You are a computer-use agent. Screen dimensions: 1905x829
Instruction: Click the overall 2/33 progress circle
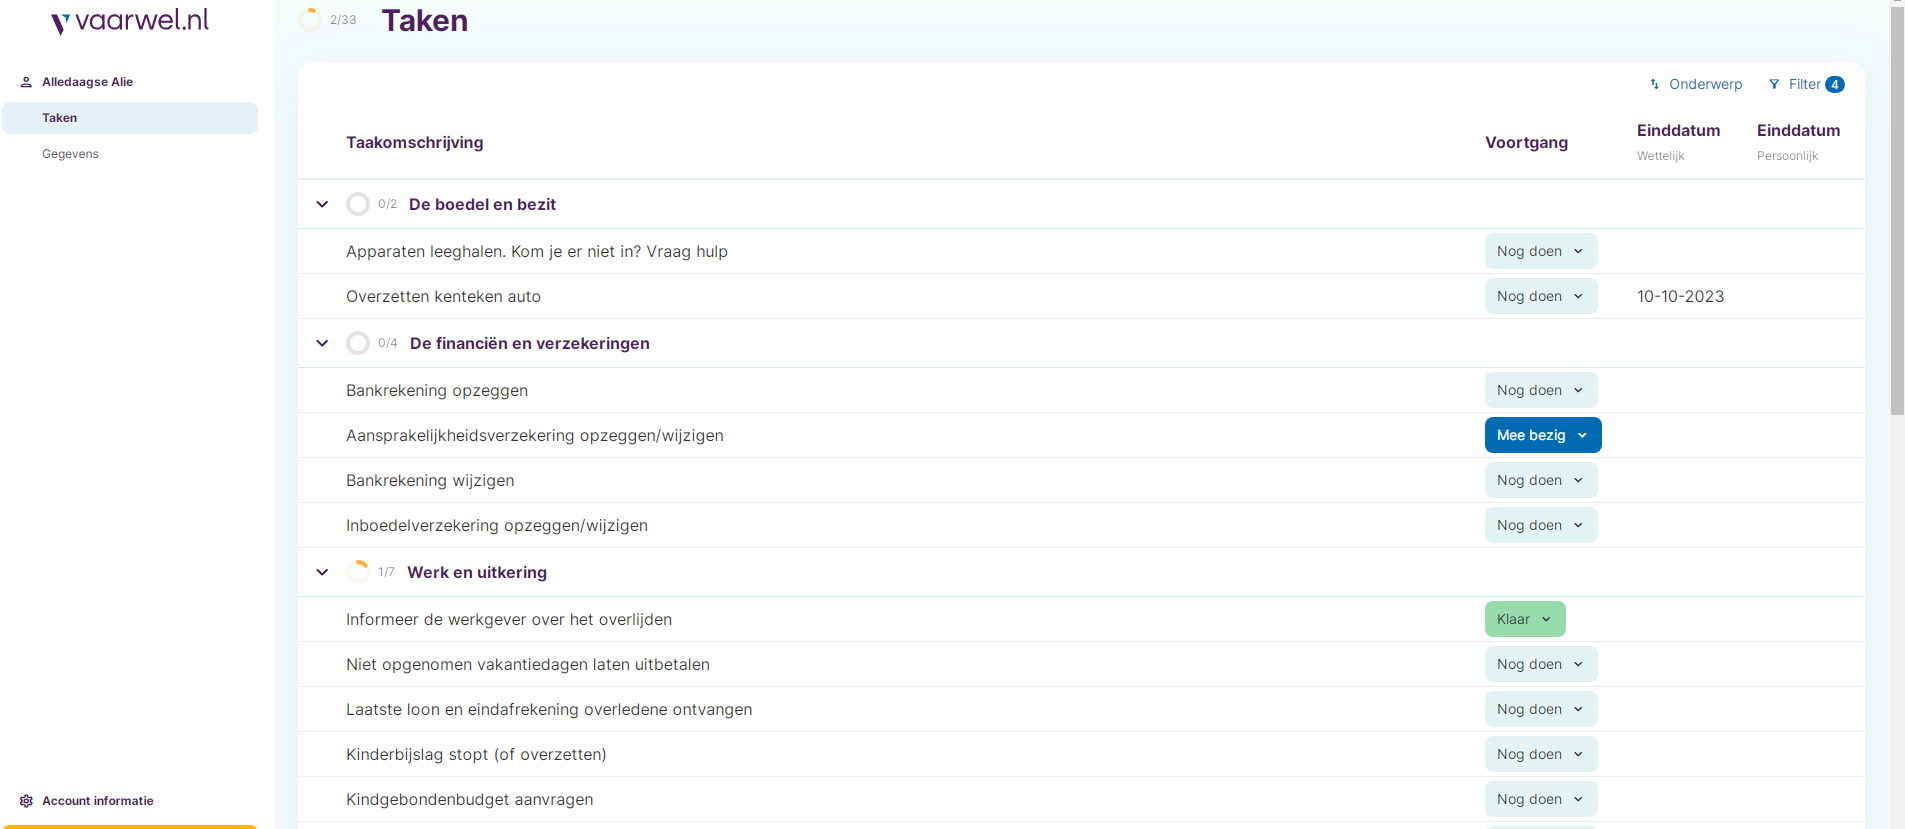310,20
